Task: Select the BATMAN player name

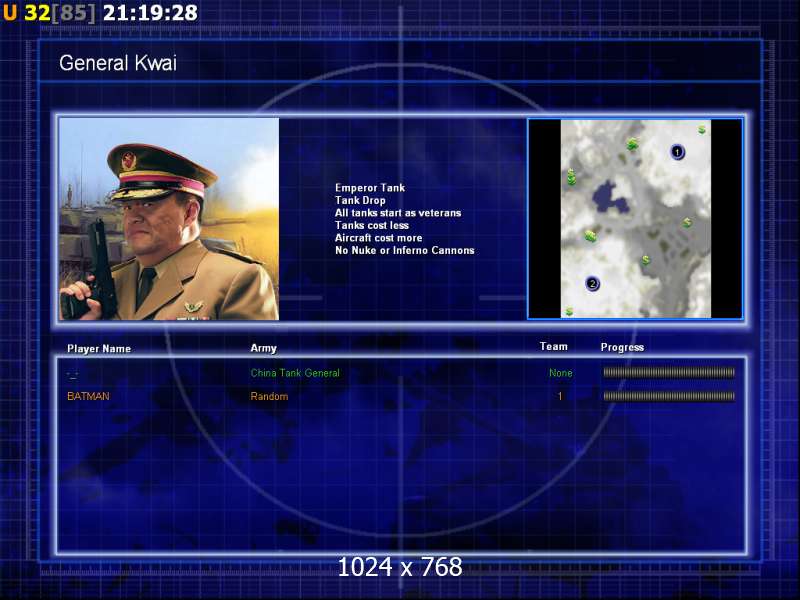Action: coord(88,396)
